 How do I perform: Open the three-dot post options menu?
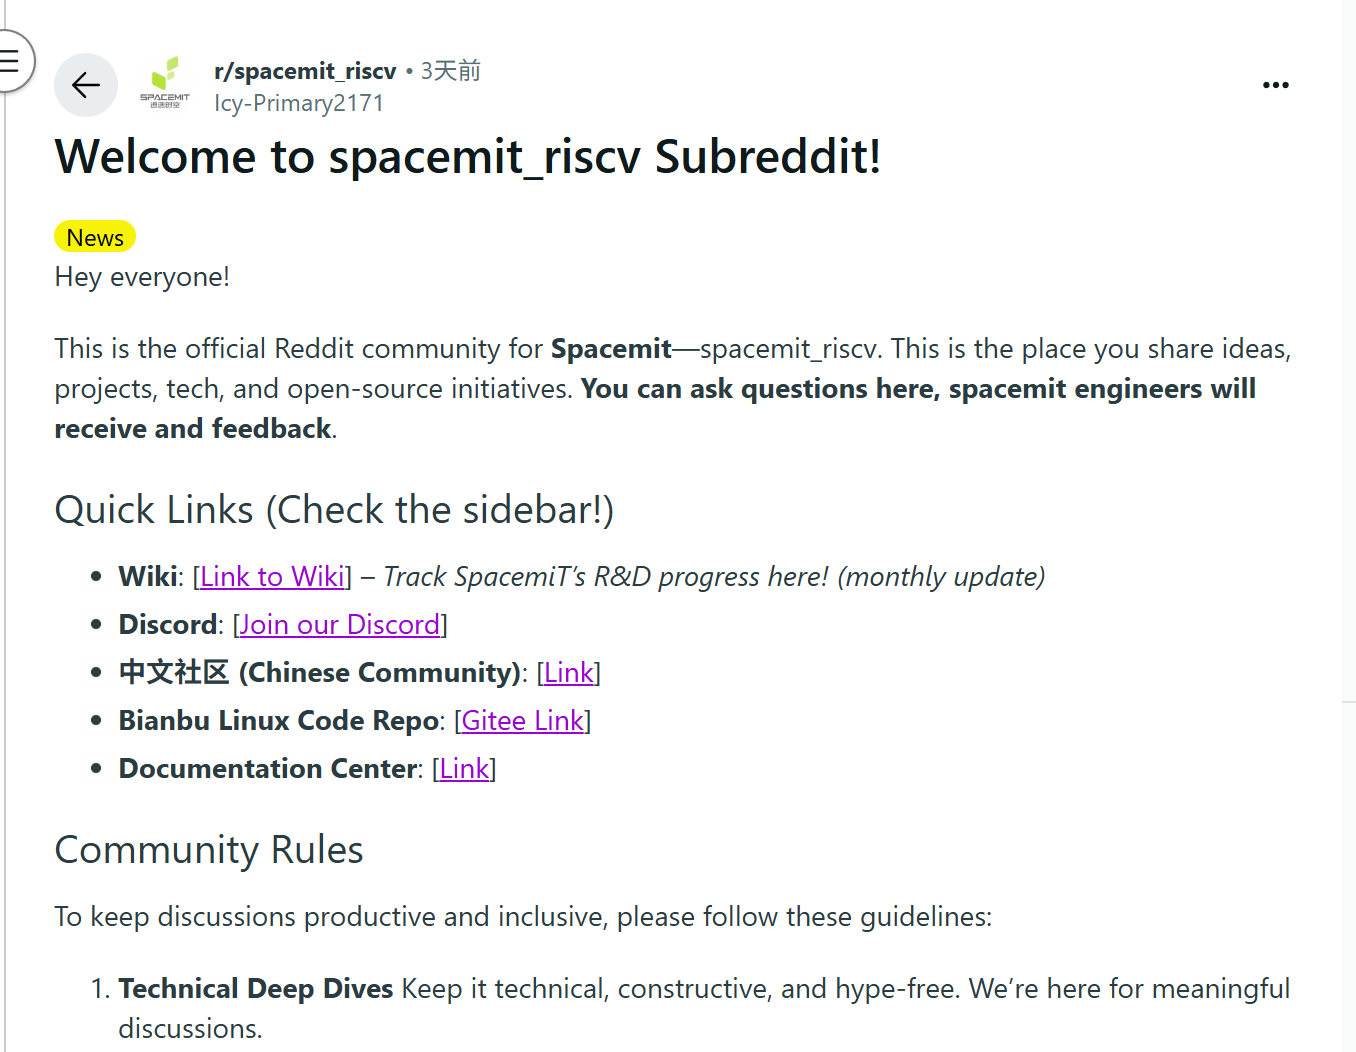point(1275,85)
